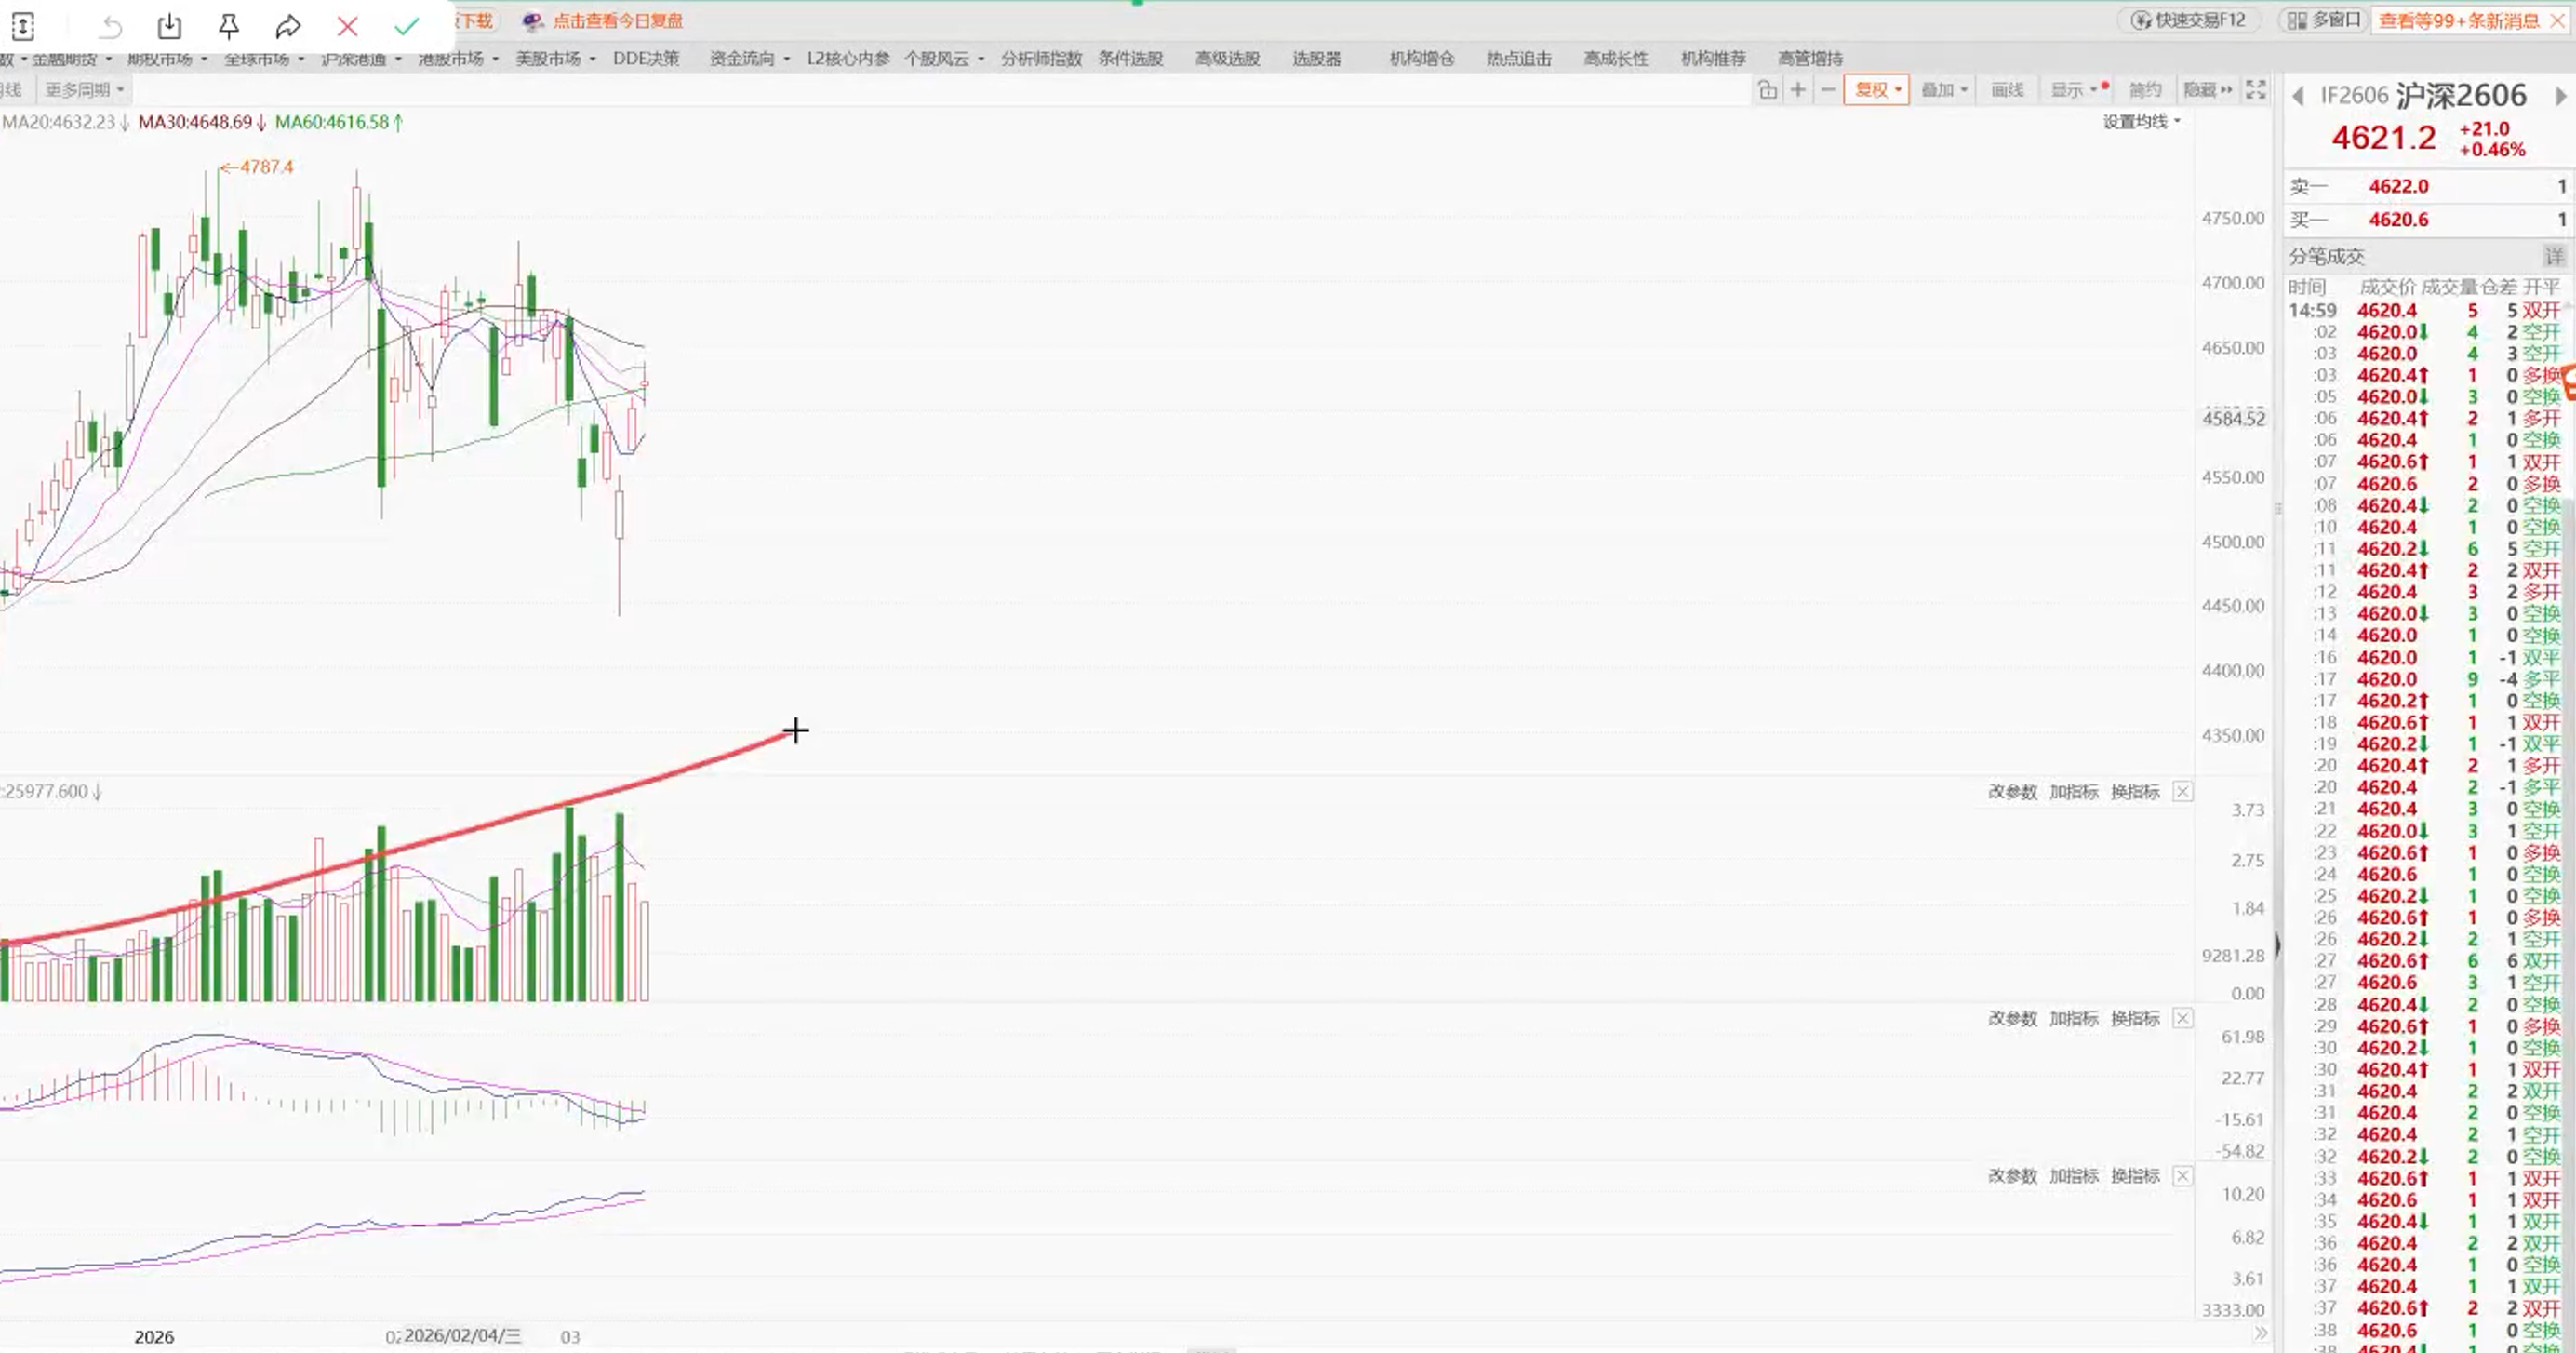The height and width of the screenshot is (1353, 2576).
Task: Click 改参数 on volume indicator panel
Action: tap(2011, 792)
